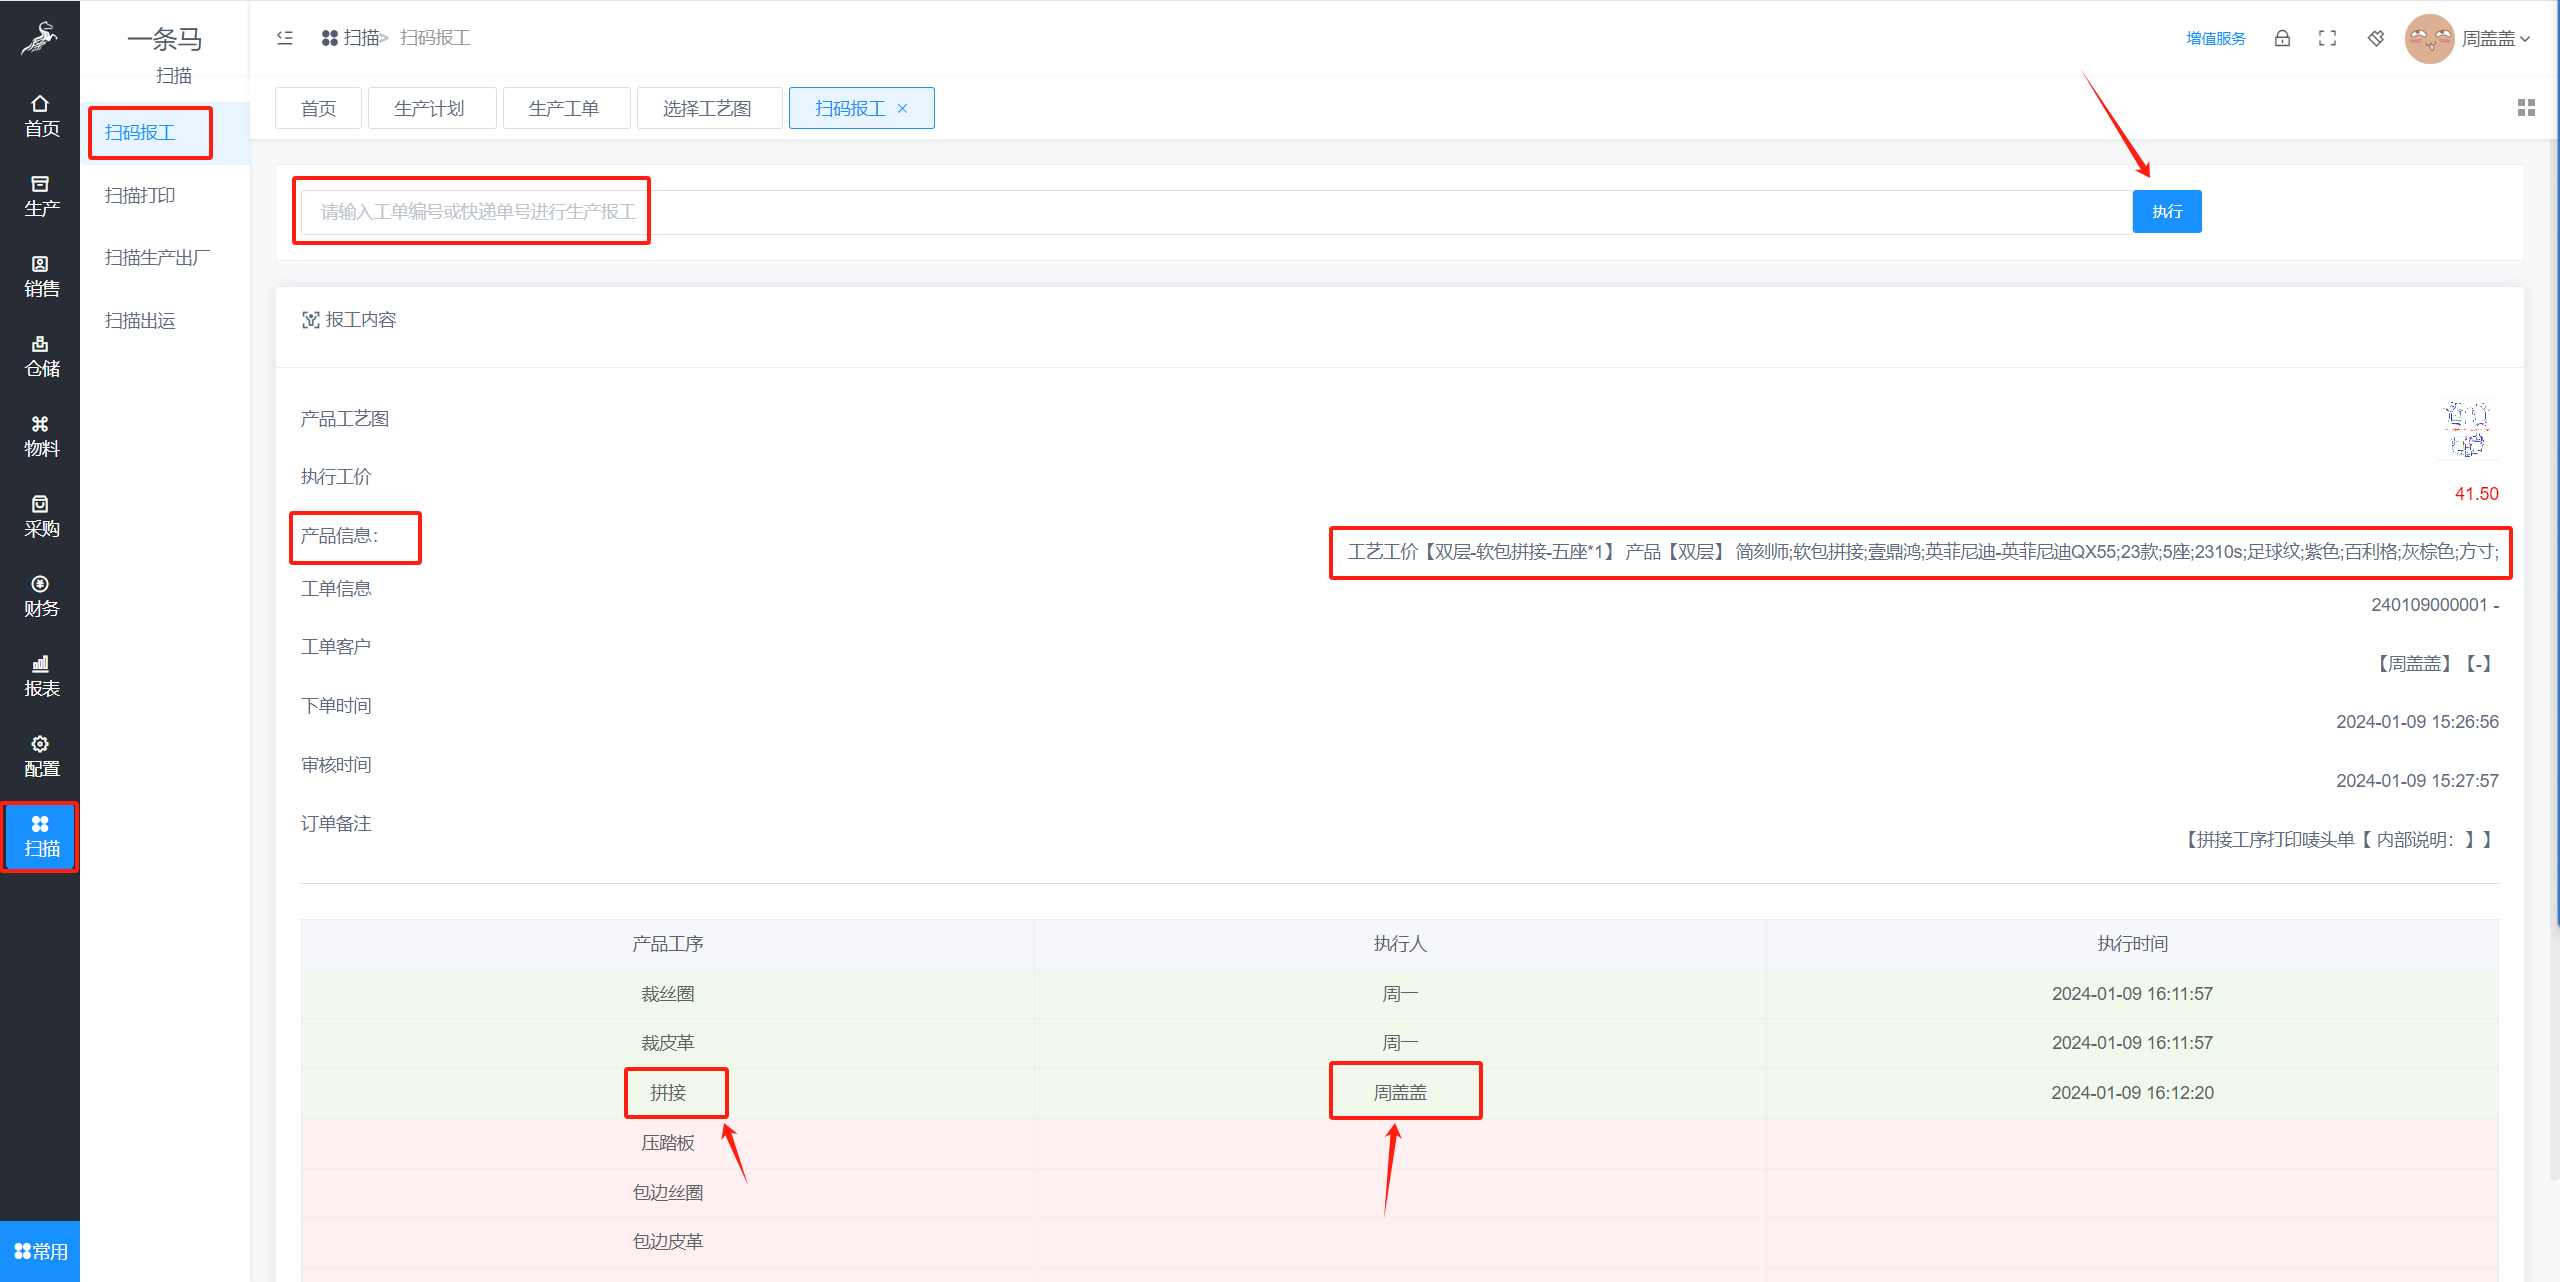Open 生产 module in sidebar
Viewport: 2560px width, 1282px height.
(x=40, y=196)
